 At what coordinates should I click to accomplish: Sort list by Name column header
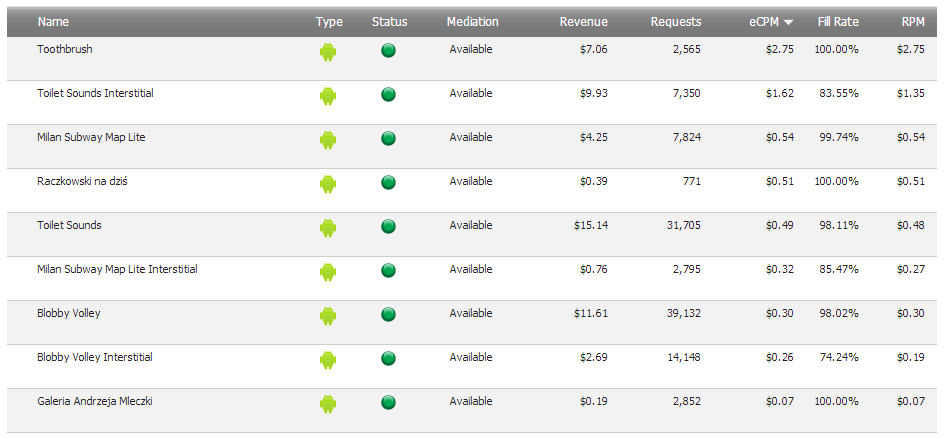(53, 22)
